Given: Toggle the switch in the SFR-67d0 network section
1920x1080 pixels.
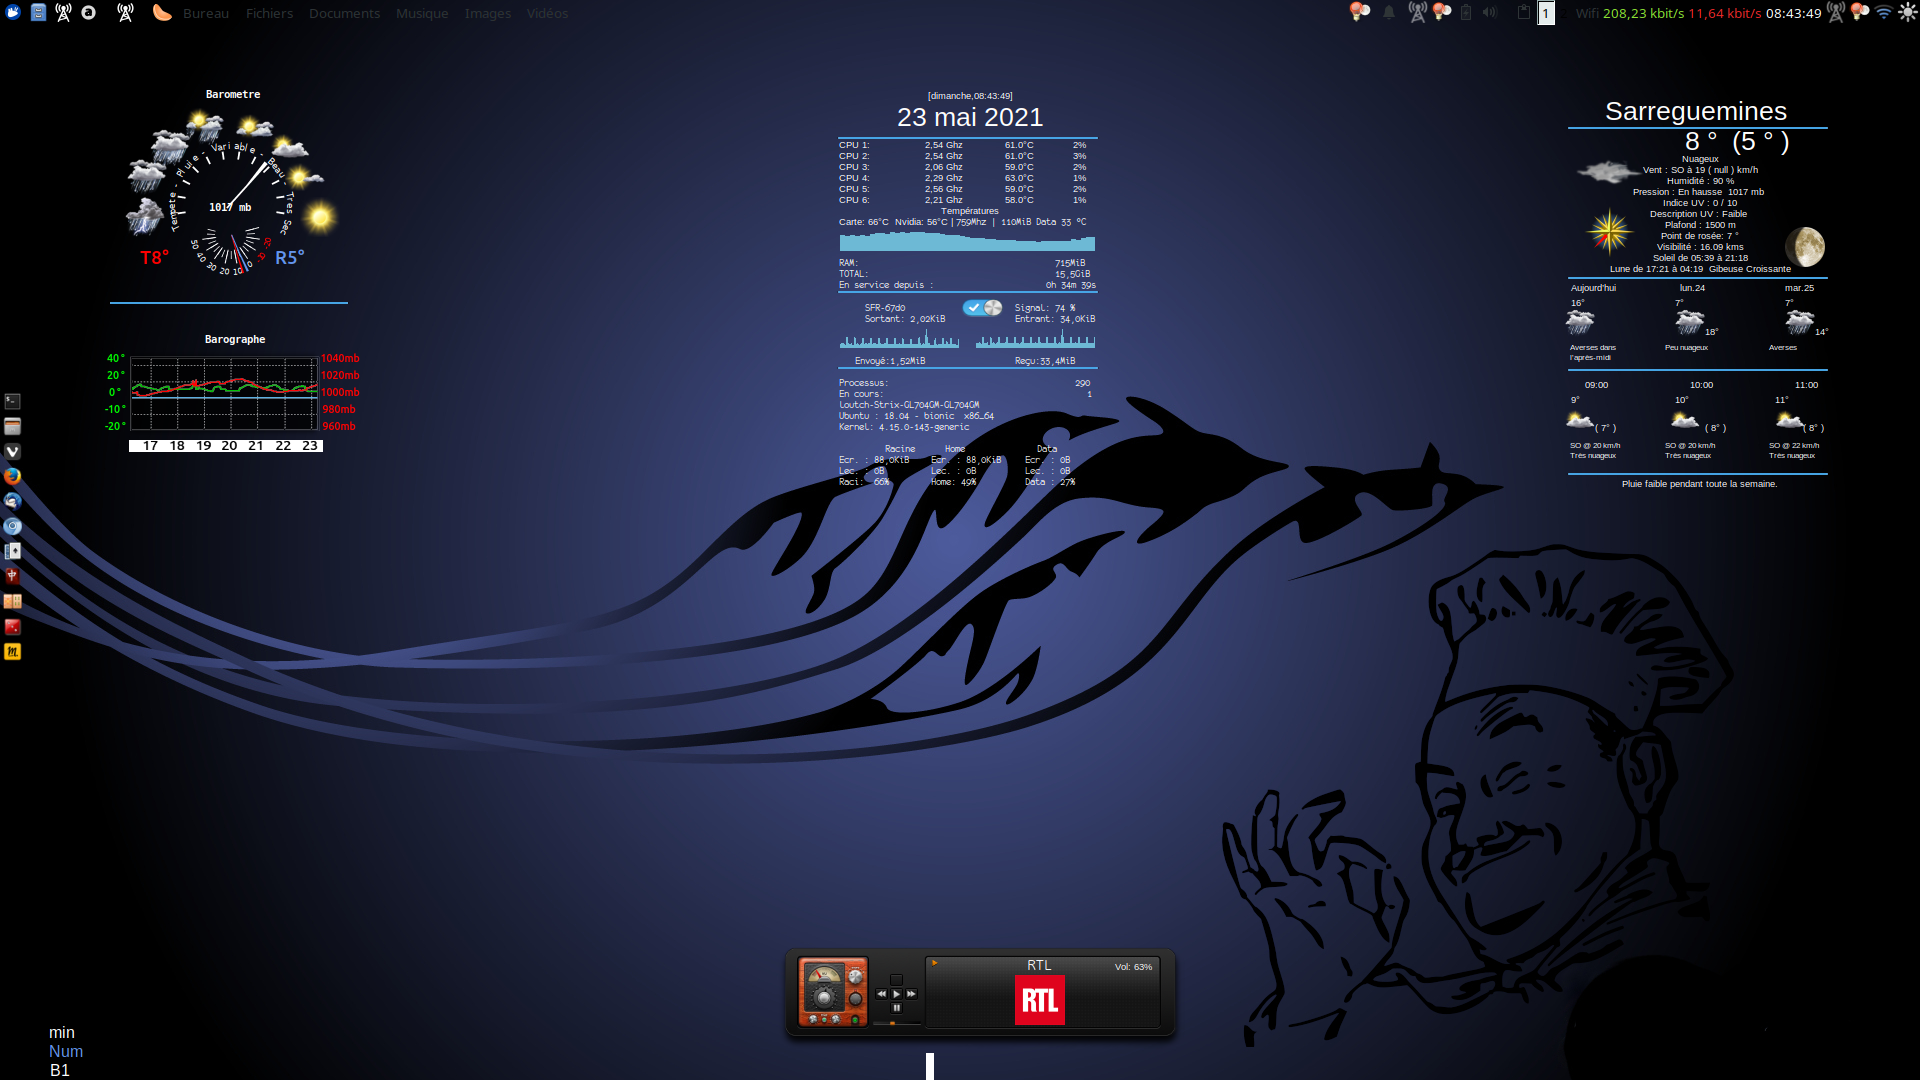Looking at the screenshot, I should point(982,308).
